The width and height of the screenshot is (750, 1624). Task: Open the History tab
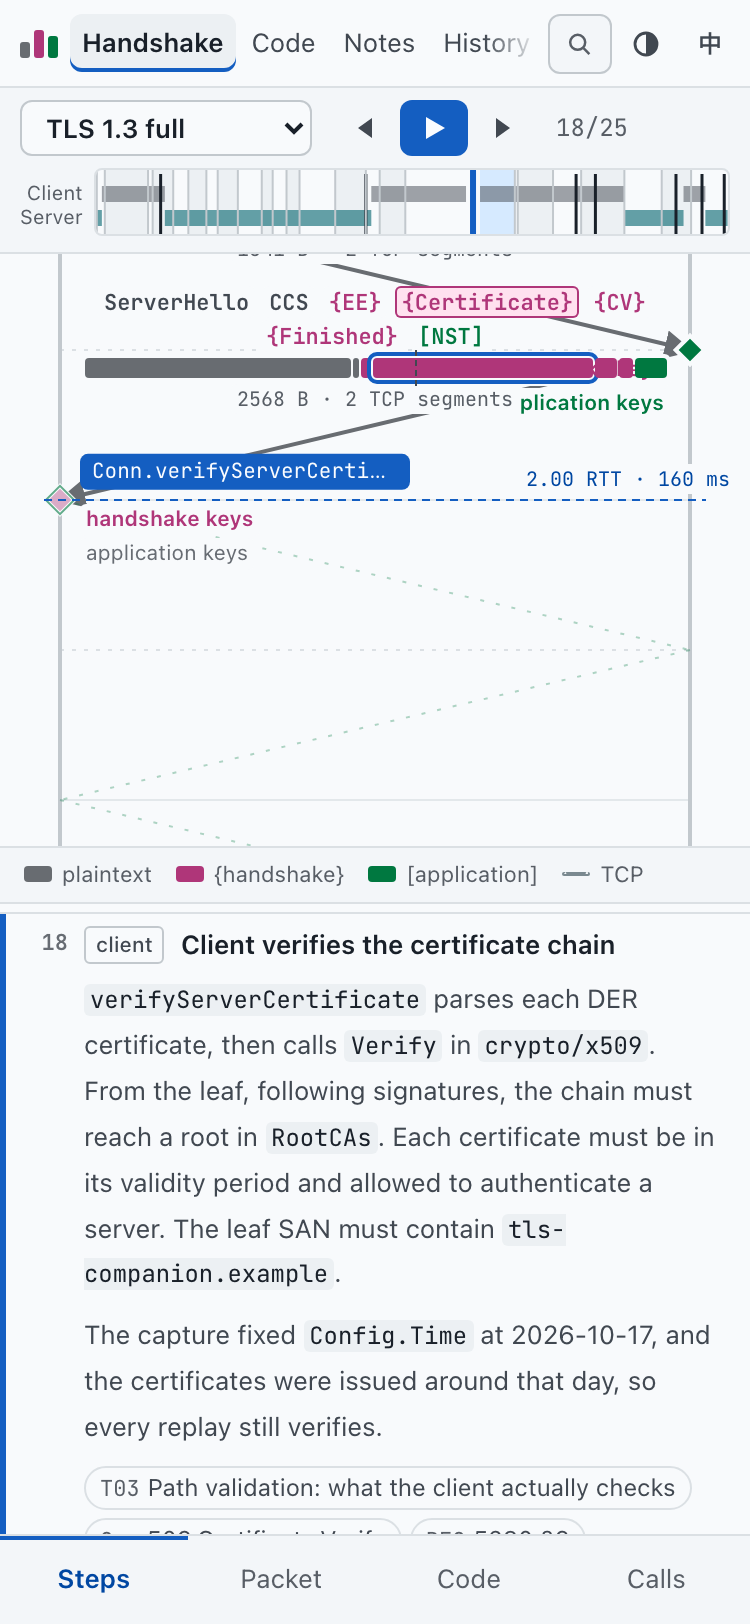coord(486,43)
